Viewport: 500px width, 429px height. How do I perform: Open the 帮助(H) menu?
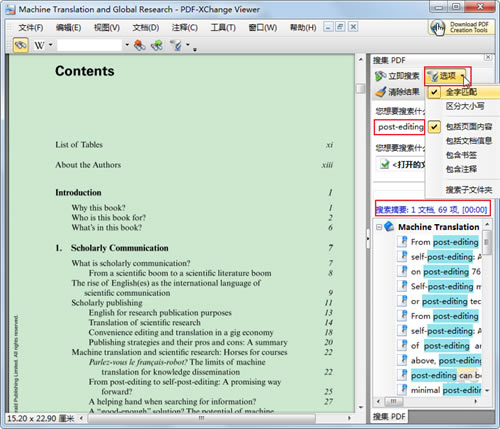tap(303, 28)
